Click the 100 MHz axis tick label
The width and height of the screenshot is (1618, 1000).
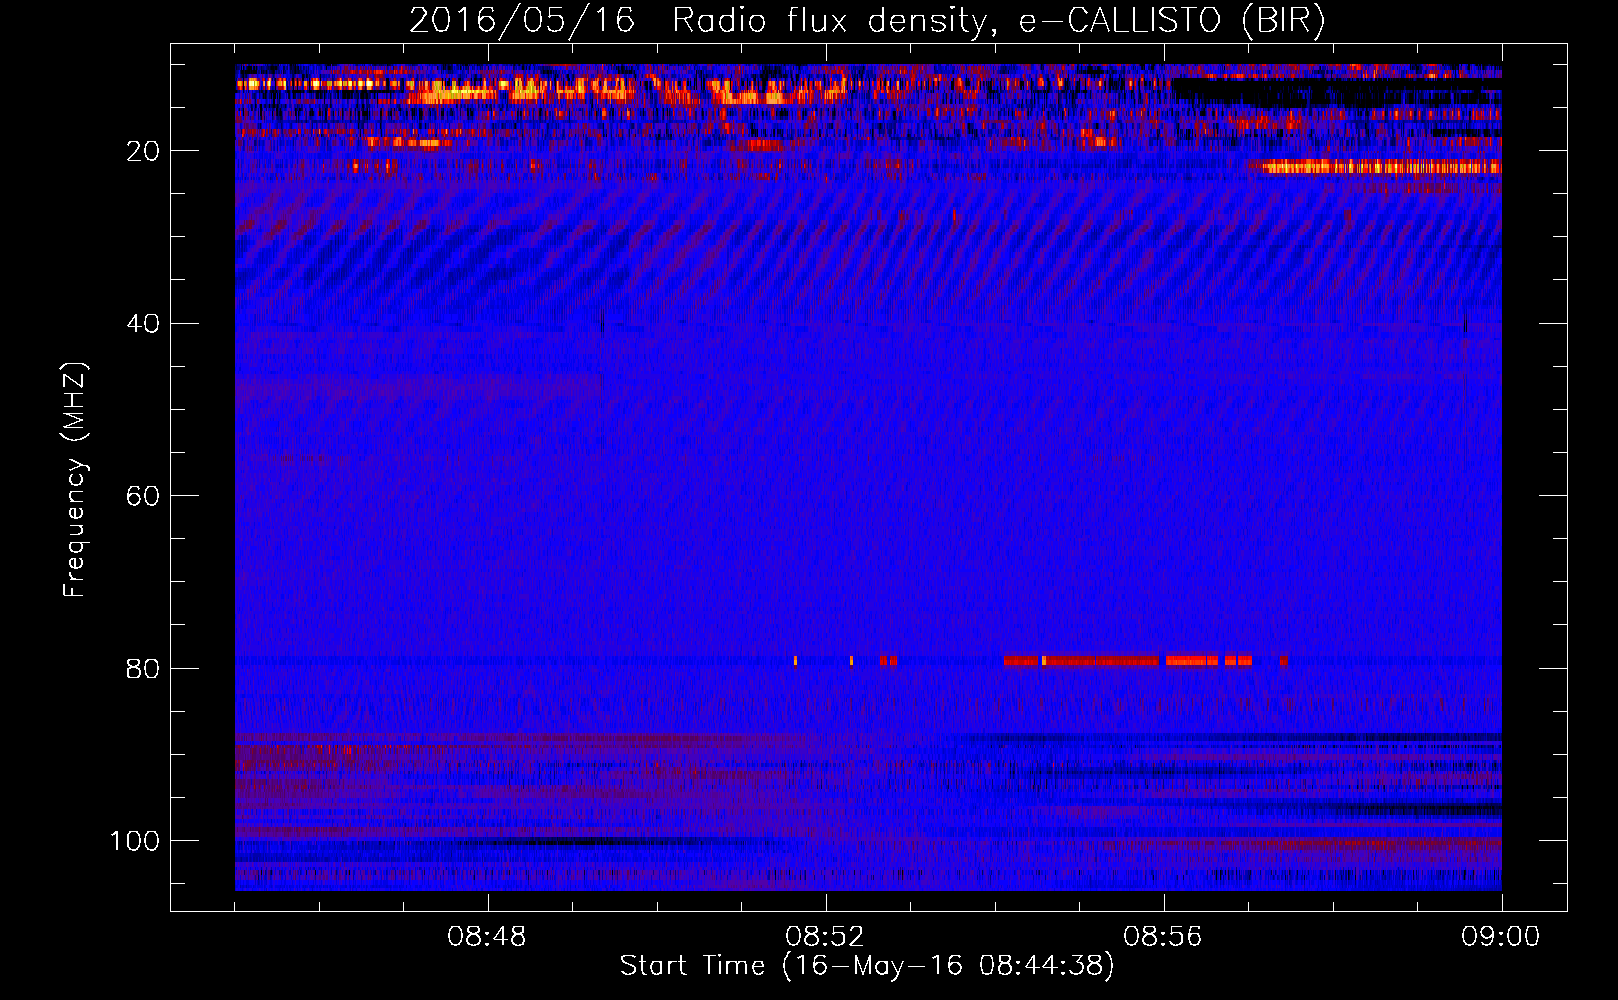[135, 841]
